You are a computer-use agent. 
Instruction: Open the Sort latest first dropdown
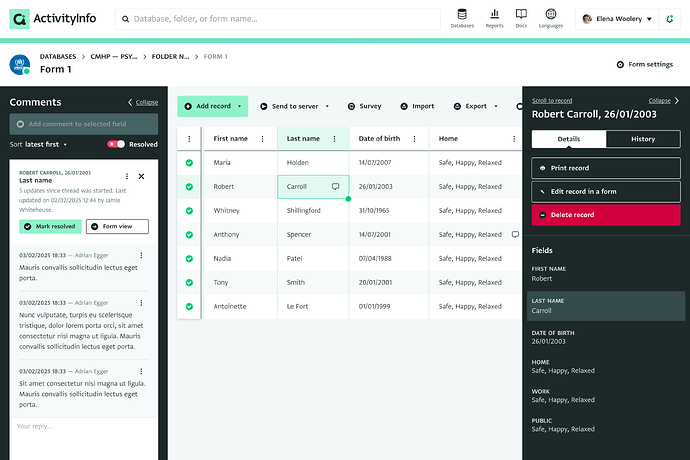click(39, 144)
